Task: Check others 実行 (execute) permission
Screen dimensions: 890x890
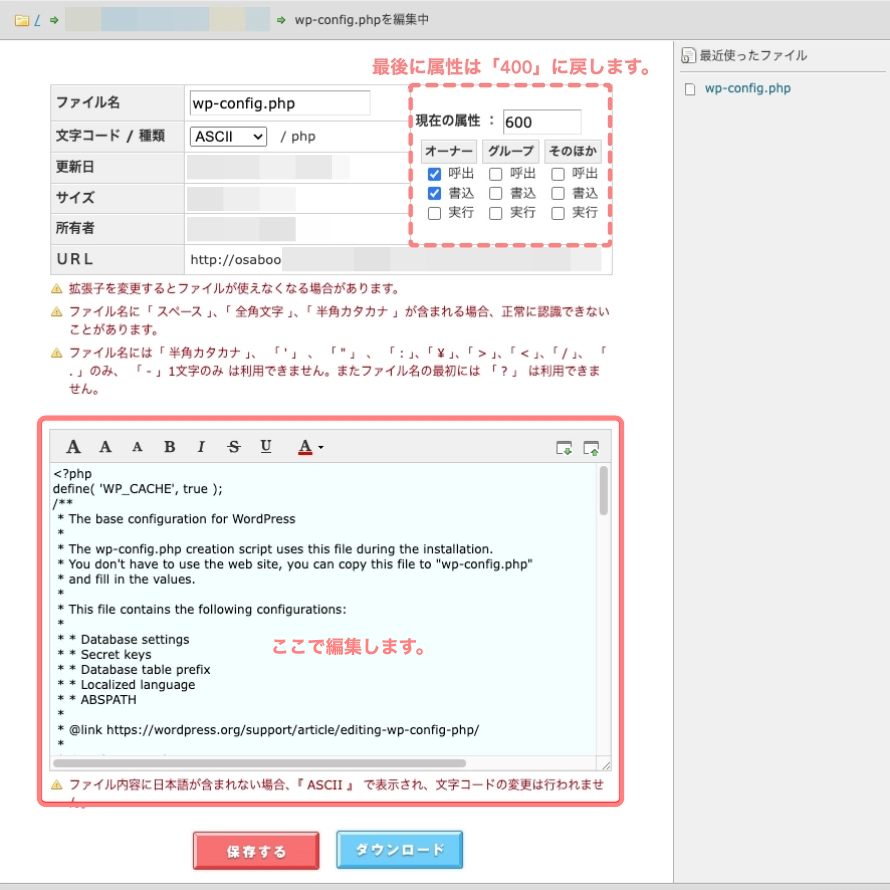Action: [x=558, y=213]
